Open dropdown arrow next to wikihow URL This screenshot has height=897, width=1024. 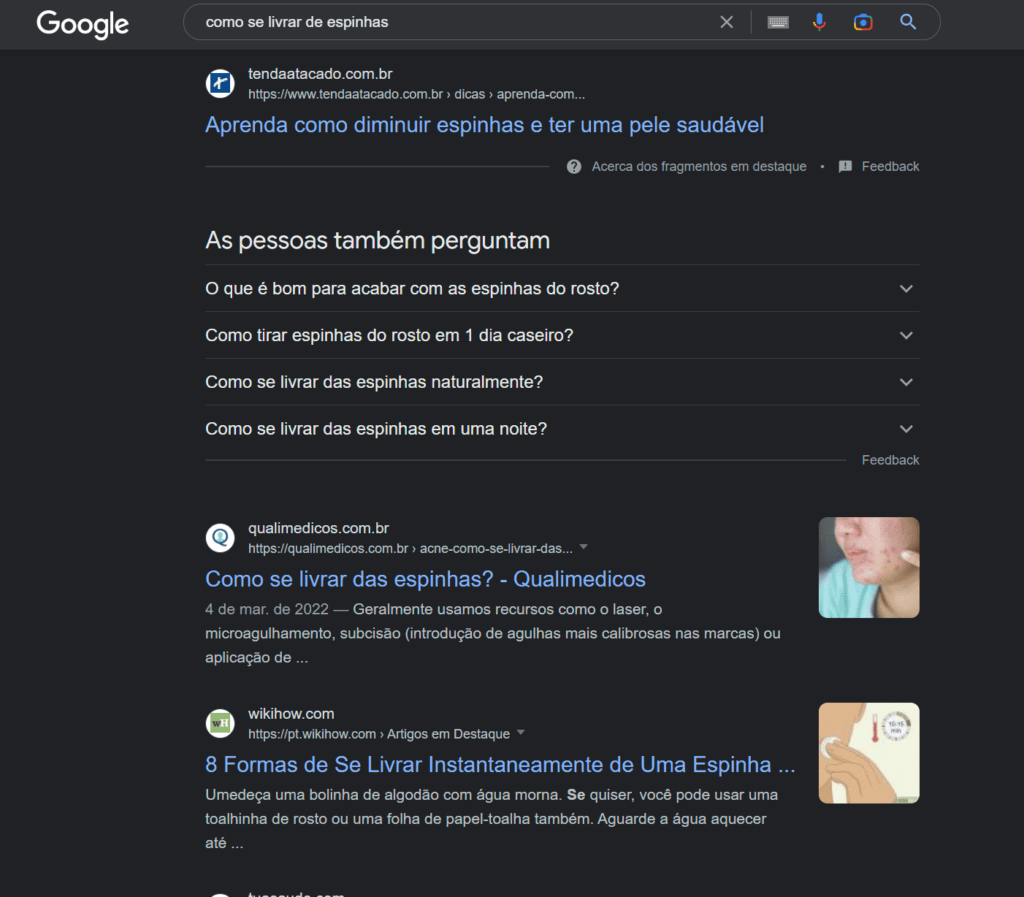click(521, 732)
